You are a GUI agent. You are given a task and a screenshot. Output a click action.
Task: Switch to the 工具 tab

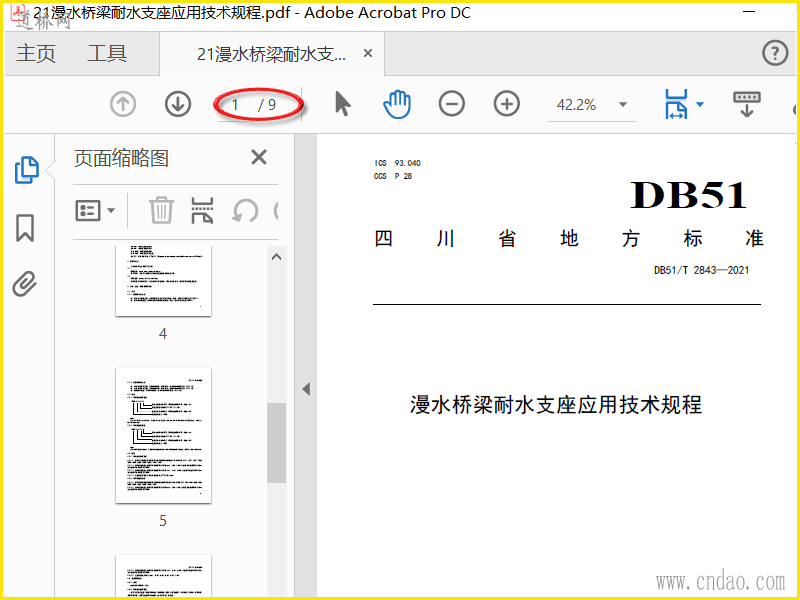coord(107,53)
